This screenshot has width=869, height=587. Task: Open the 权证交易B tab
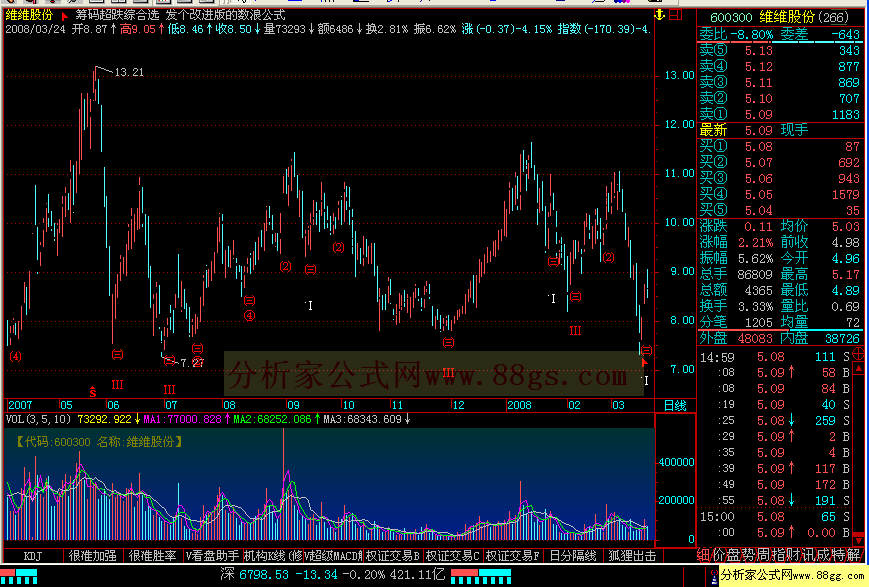click(392, 556)
